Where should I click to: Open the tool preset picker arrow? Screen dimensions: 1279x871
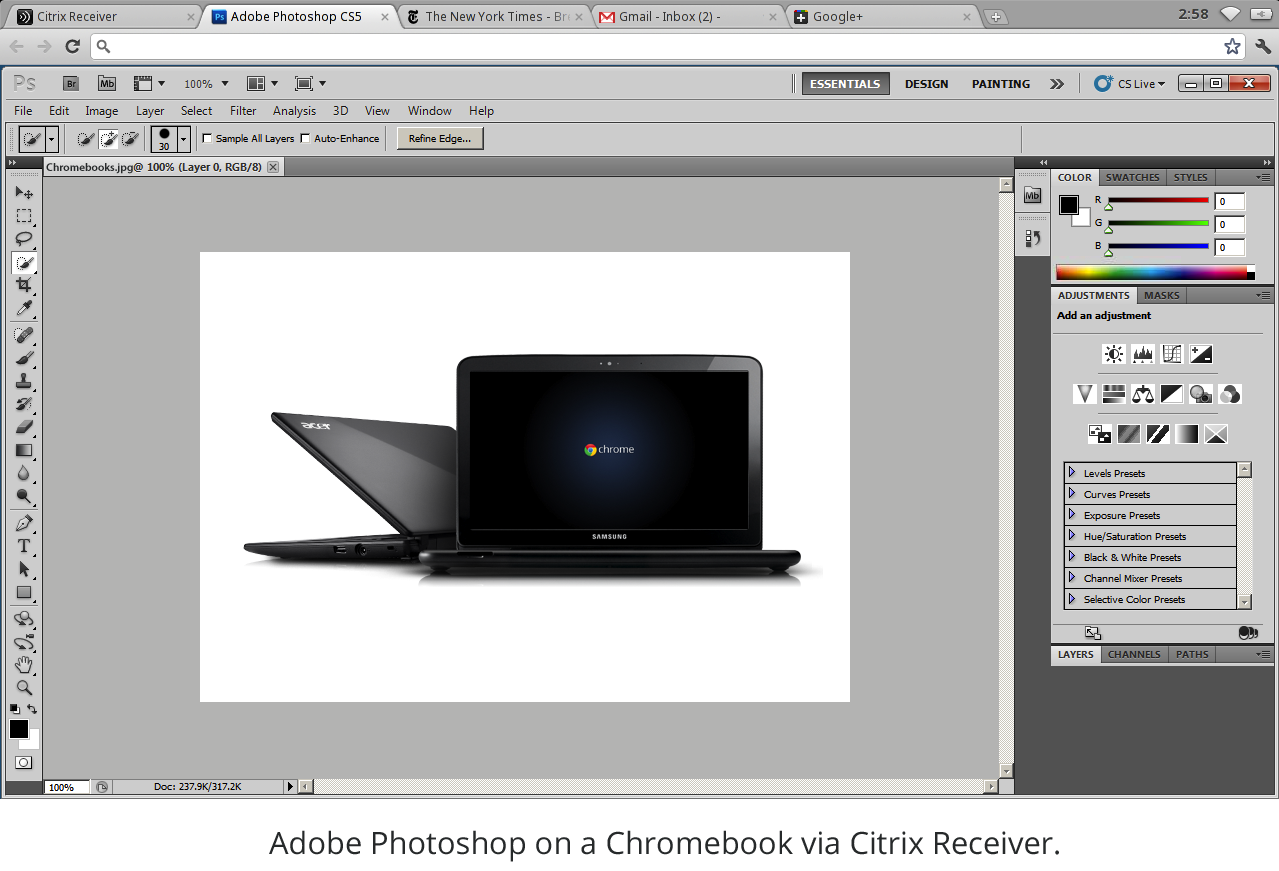tap(52, 139)
